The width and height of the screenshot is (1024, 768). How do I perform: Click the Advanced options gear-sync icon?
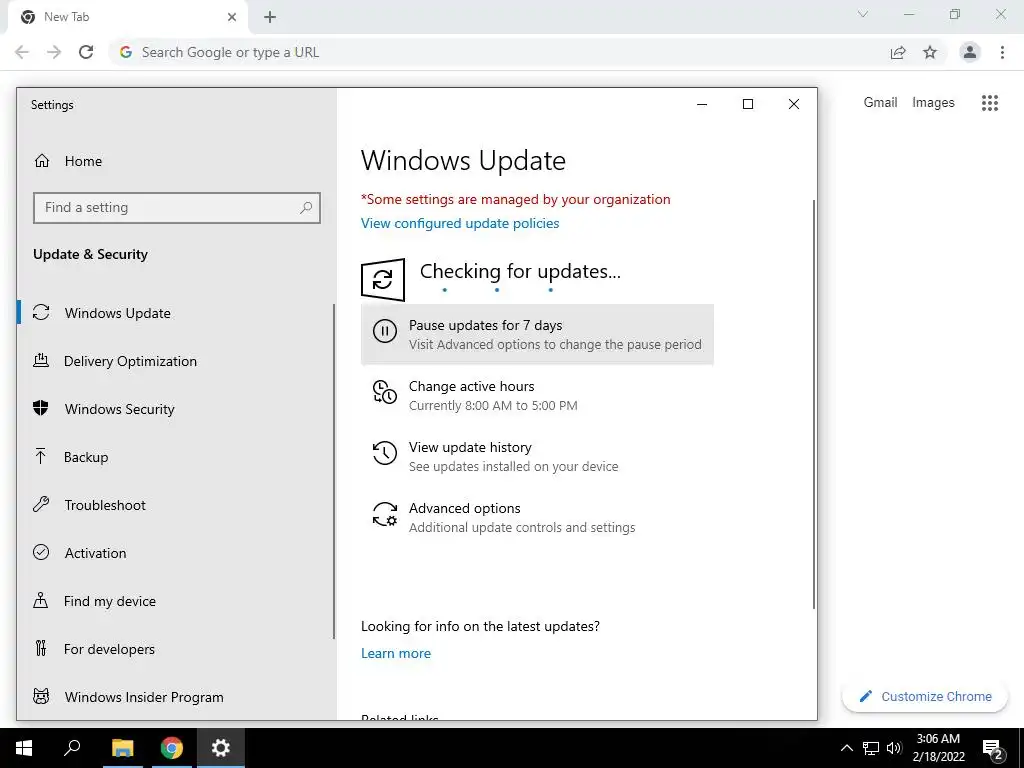[x=385, y=514]
